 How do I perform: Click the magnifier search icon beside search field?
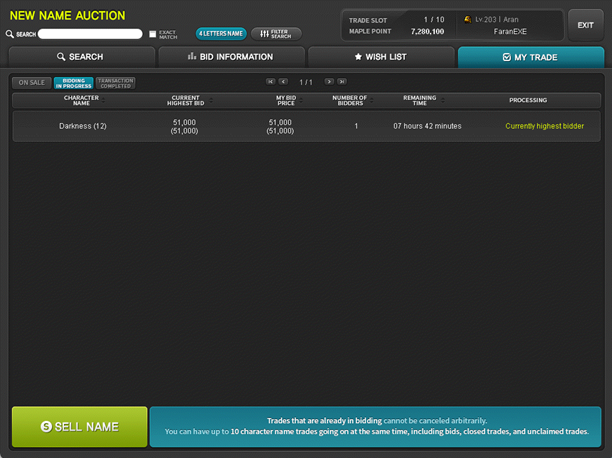click(10, 34)
